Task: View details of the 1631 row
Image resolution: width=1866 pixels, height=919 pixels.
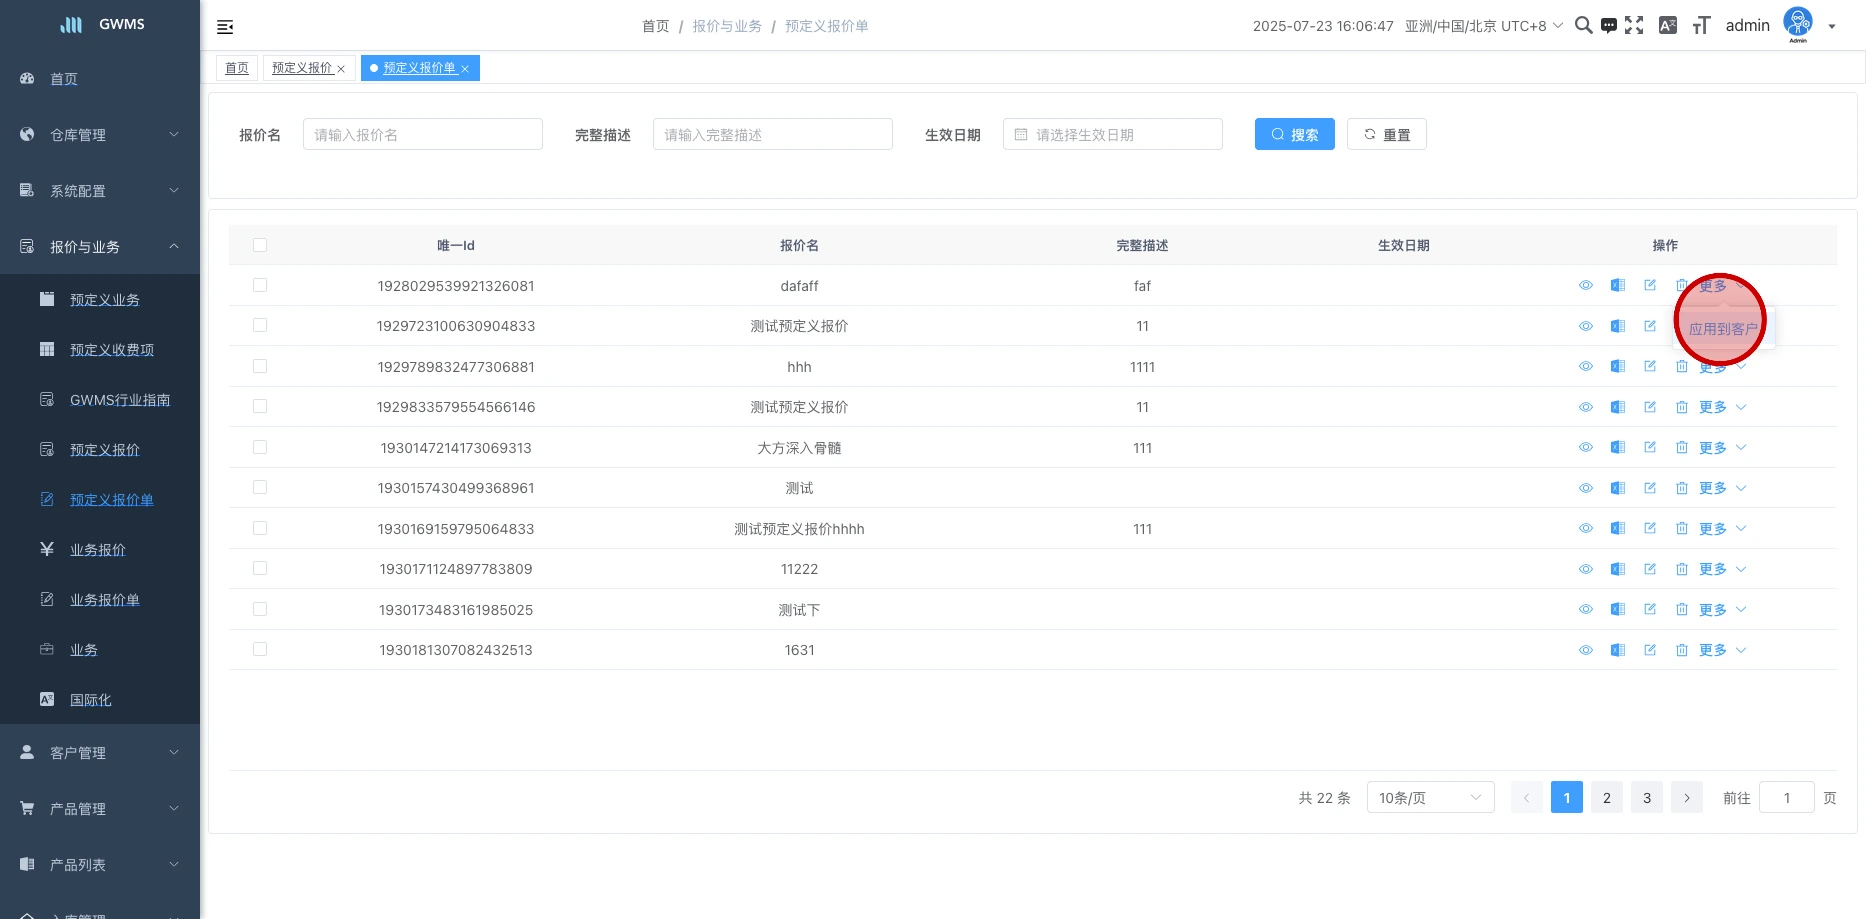Action: [x=1585, y=650]
